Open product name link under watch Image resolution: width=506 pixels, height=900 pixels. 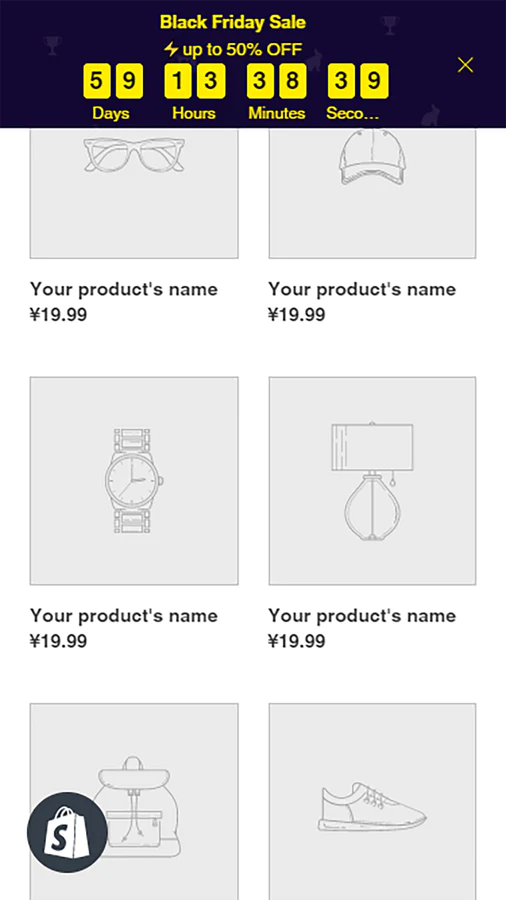pos(124,615)
